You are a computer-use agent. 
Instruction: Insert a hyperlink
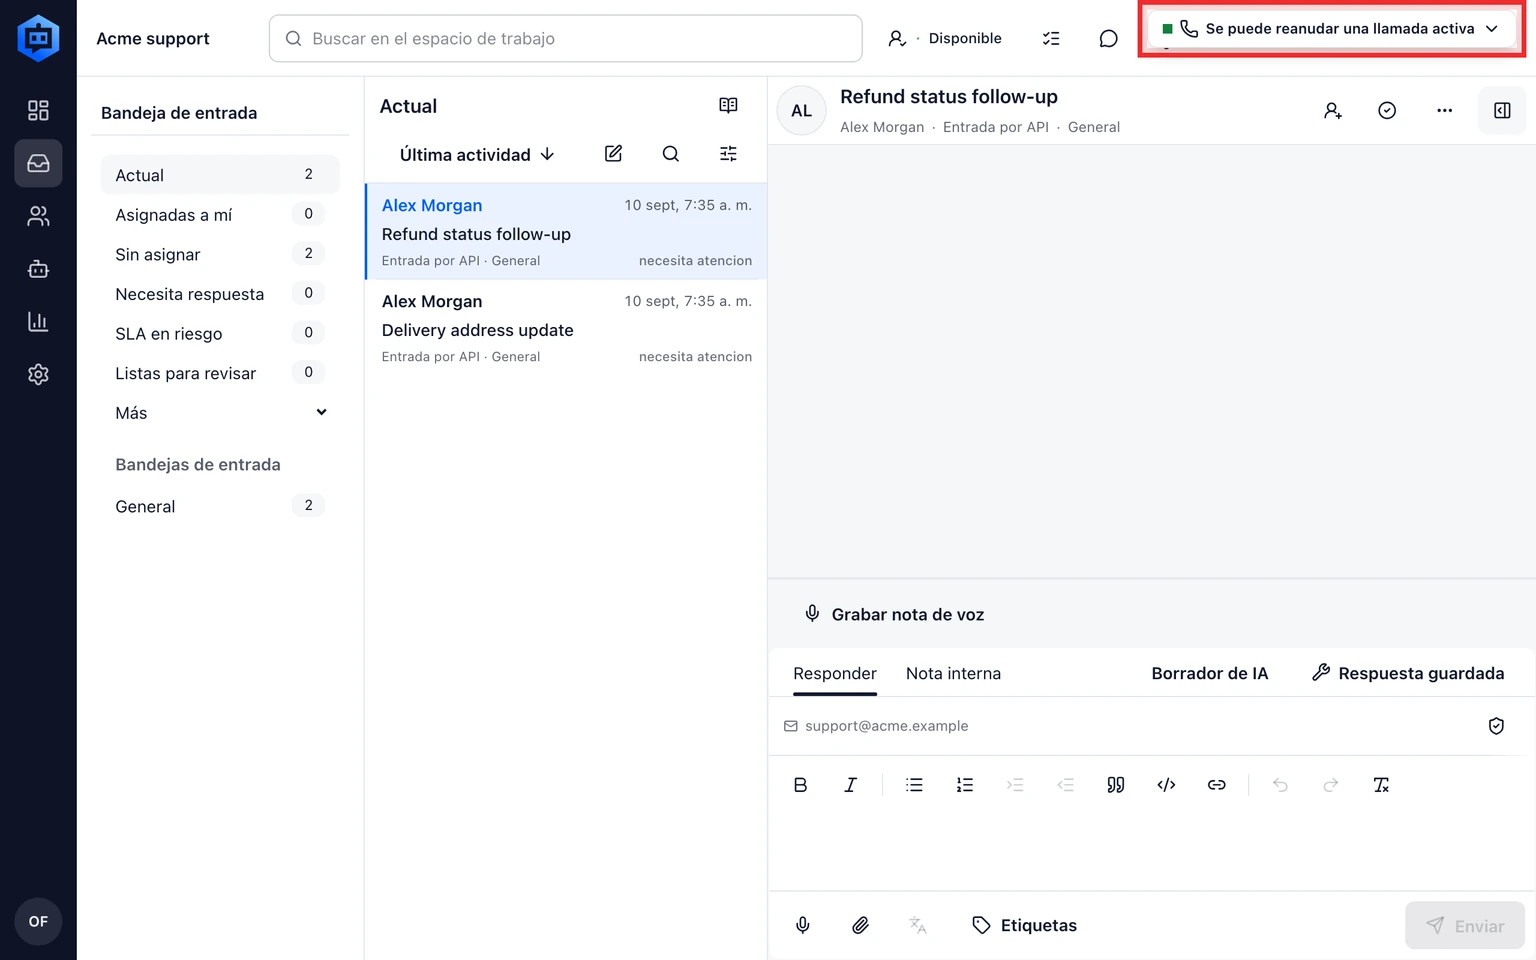coord(1216,785)
